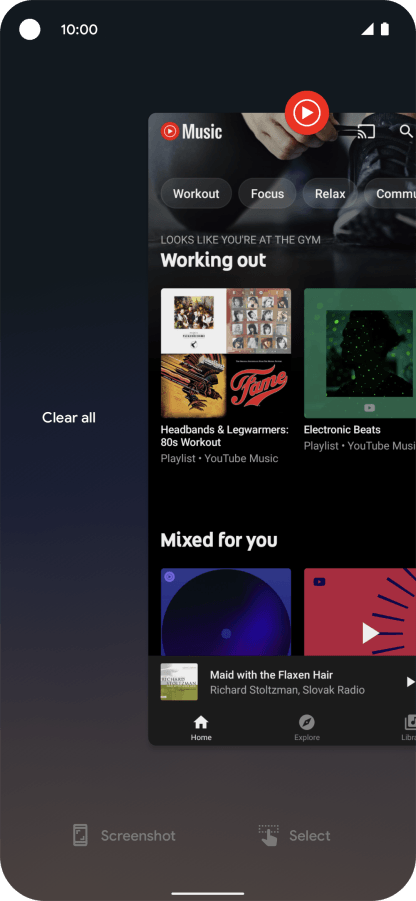
Task: Open Headbands & Legwarmers playlist cover
Action: 226,353
